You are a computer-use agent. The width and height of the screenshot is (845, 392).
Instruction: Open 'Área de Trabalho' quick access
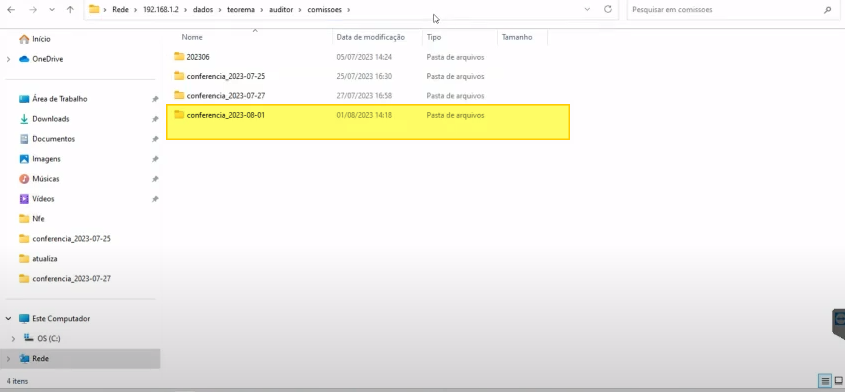(x=60, y=99)
